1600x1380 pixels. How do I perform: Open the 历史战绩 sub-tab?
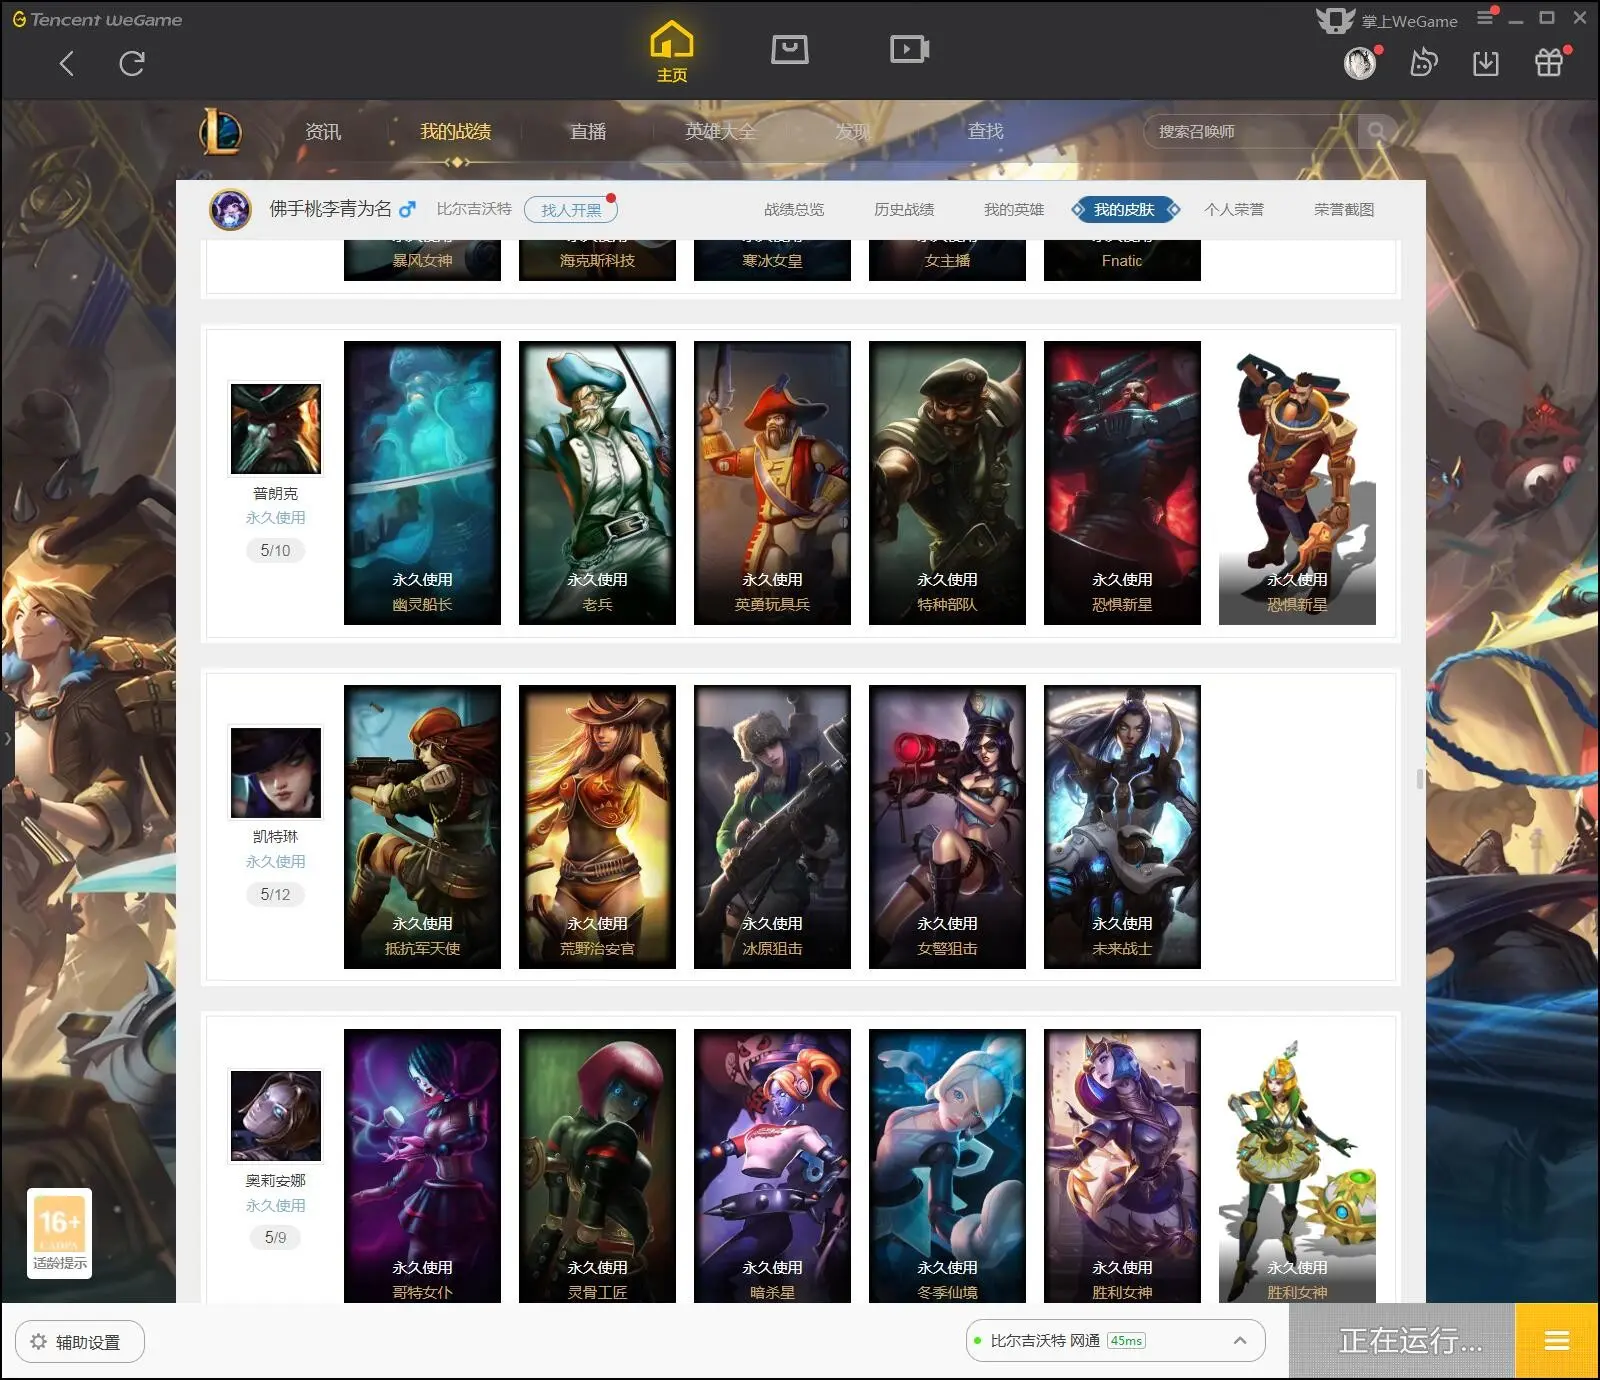pos(904,210)
